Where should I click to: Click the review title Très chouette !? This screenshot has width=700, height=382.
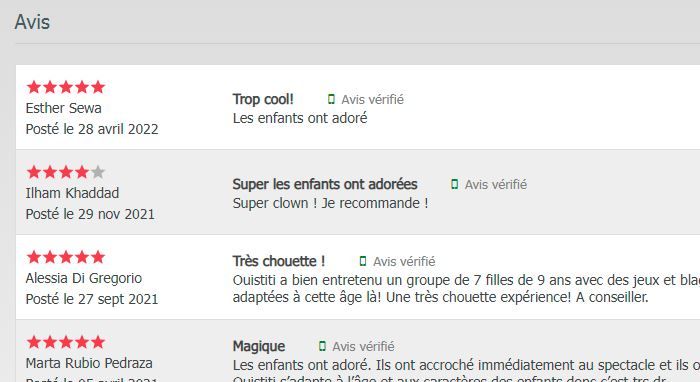click(x=279, y=261)
